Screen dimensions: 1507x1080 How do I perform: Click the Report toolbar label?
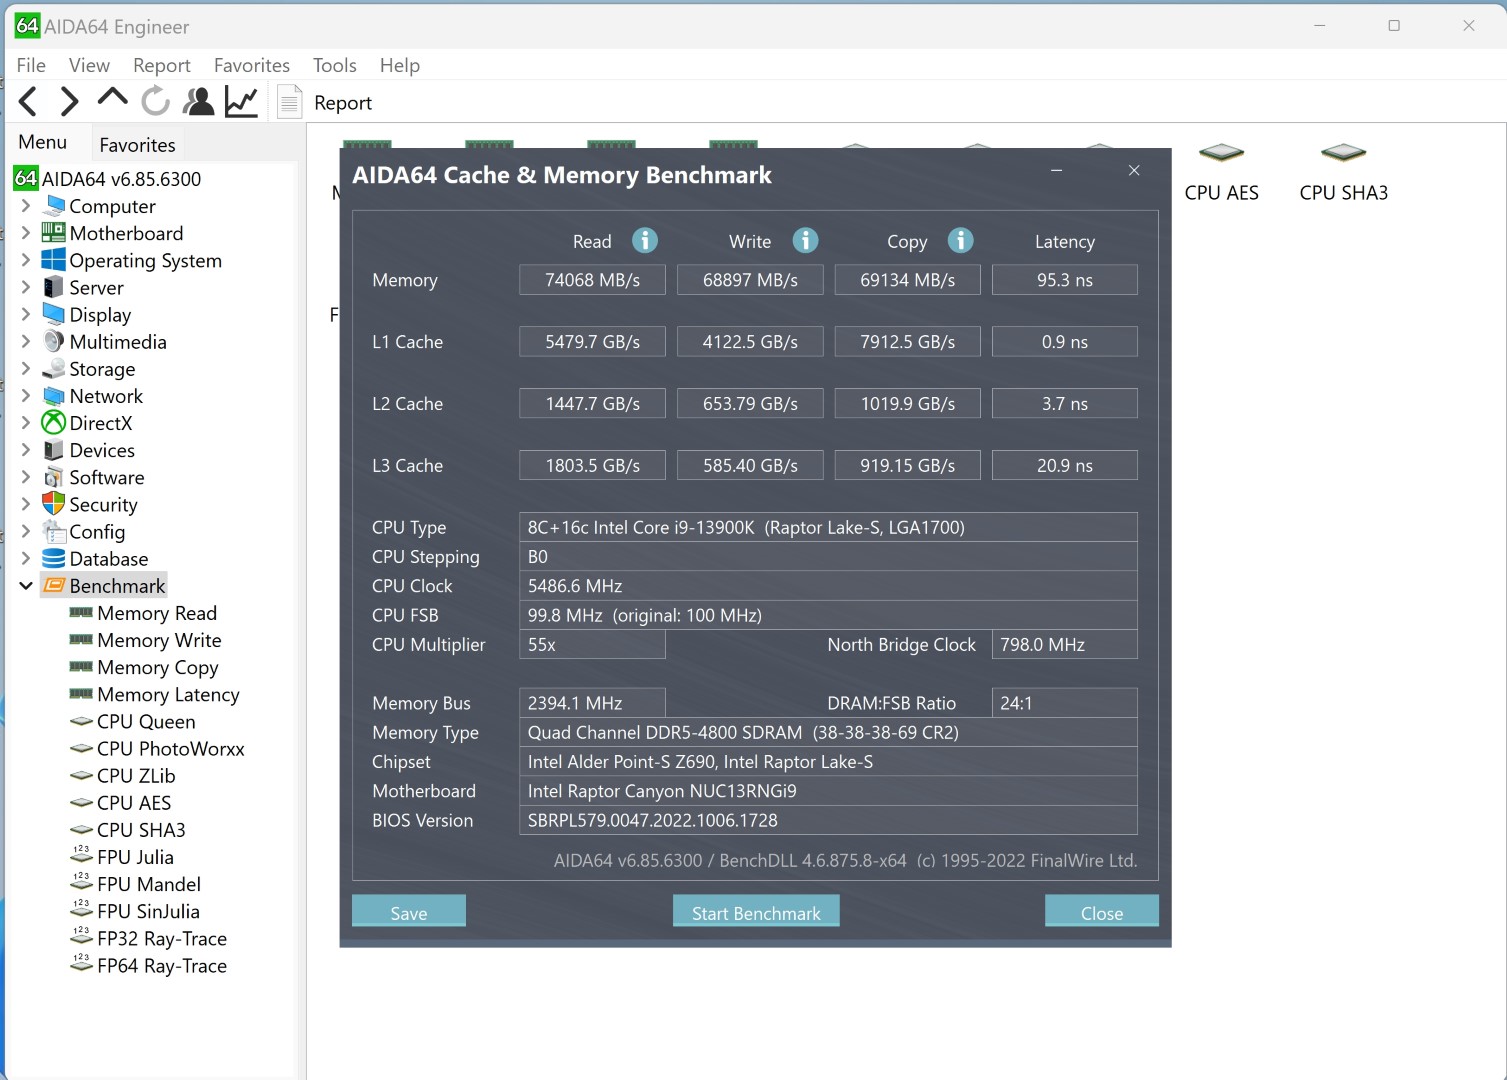pyautogui.click(x=343, y=103)
